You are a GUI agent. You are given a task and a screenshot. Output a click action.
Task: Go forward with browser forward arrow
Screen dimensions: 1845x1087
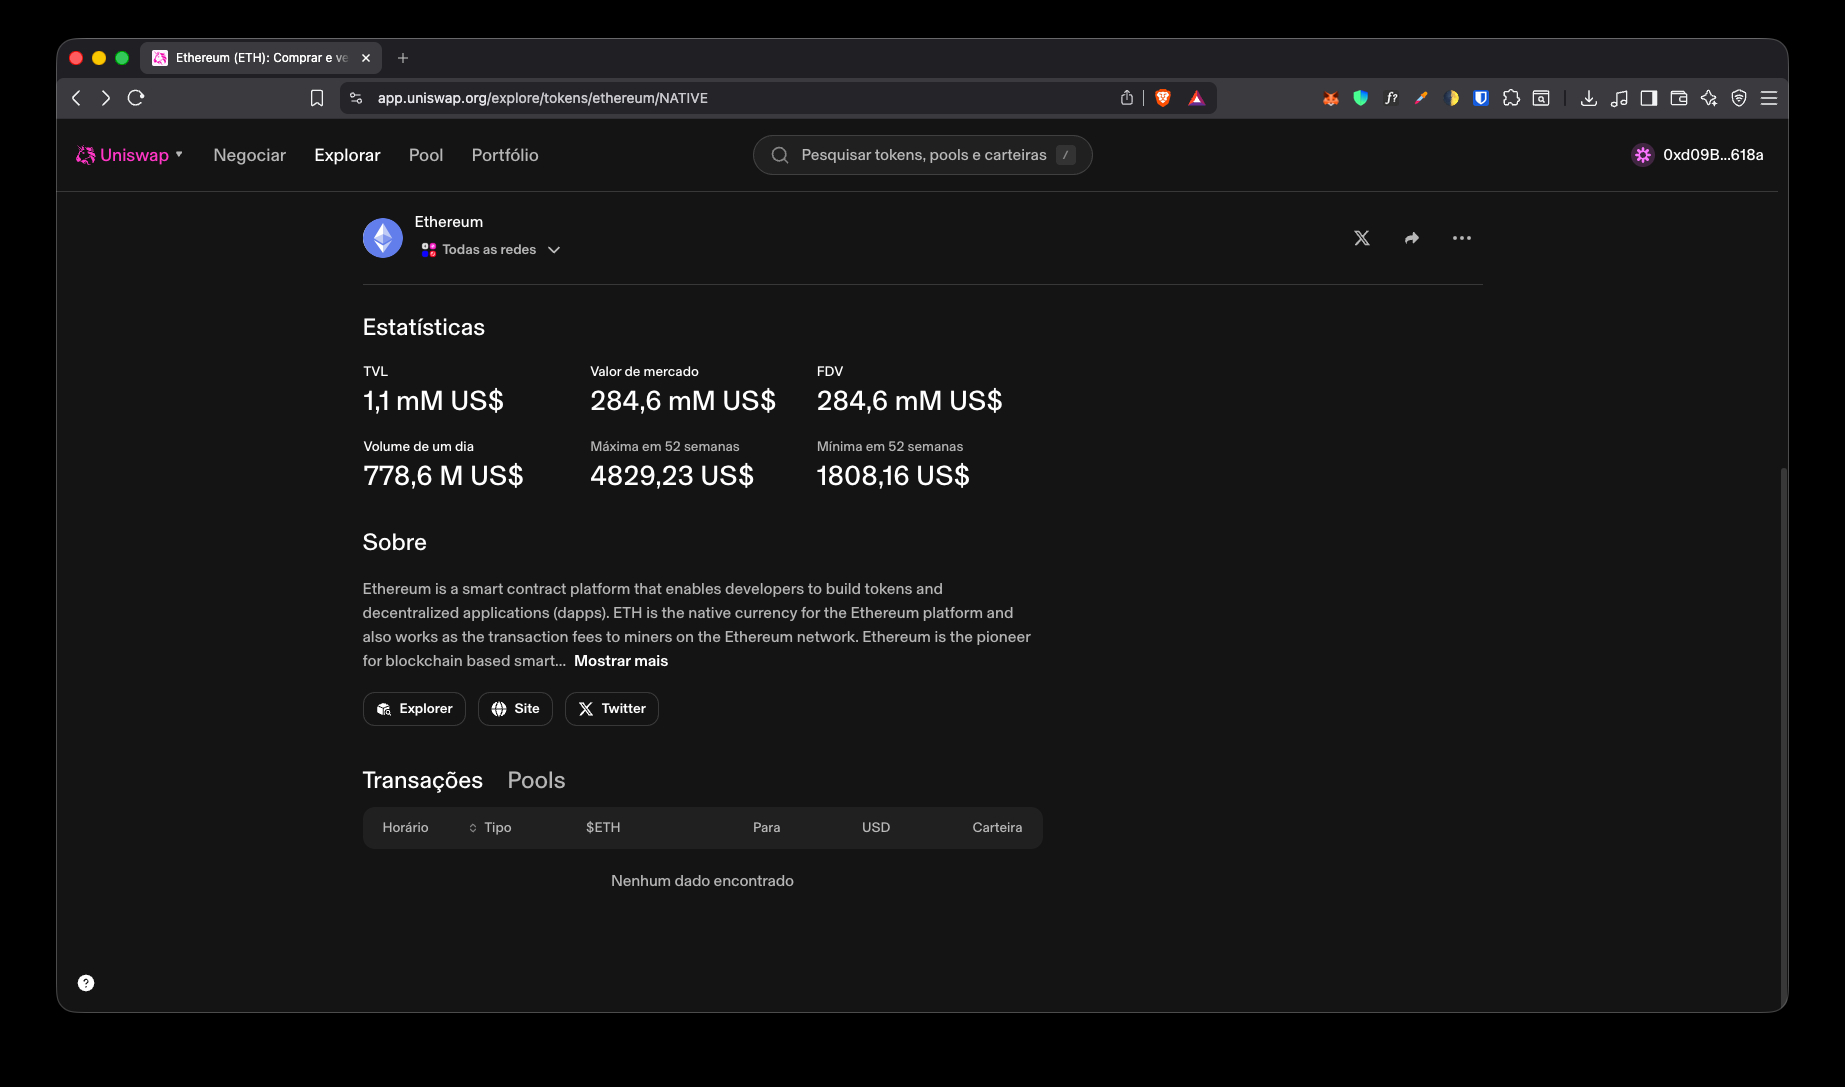106,98
